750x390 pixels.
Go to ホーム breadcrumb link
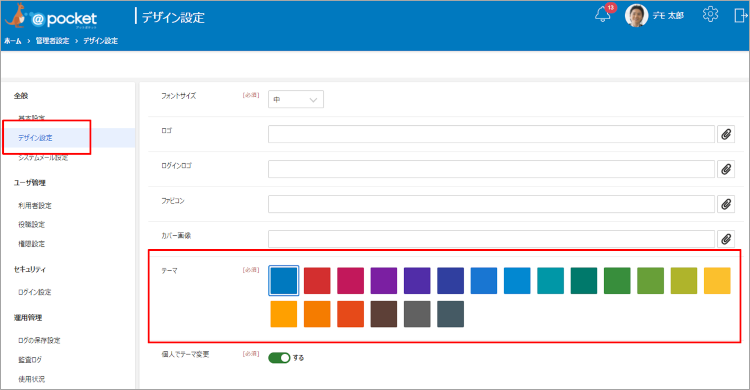tap(12, 41)
